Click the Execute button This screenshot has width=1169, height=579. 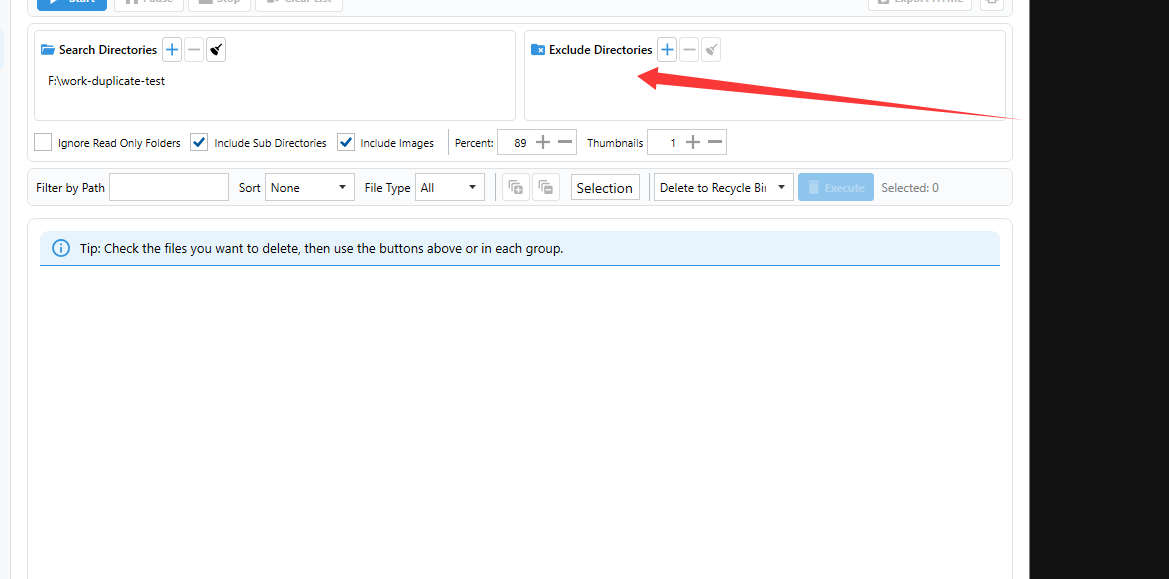point(836,188)
